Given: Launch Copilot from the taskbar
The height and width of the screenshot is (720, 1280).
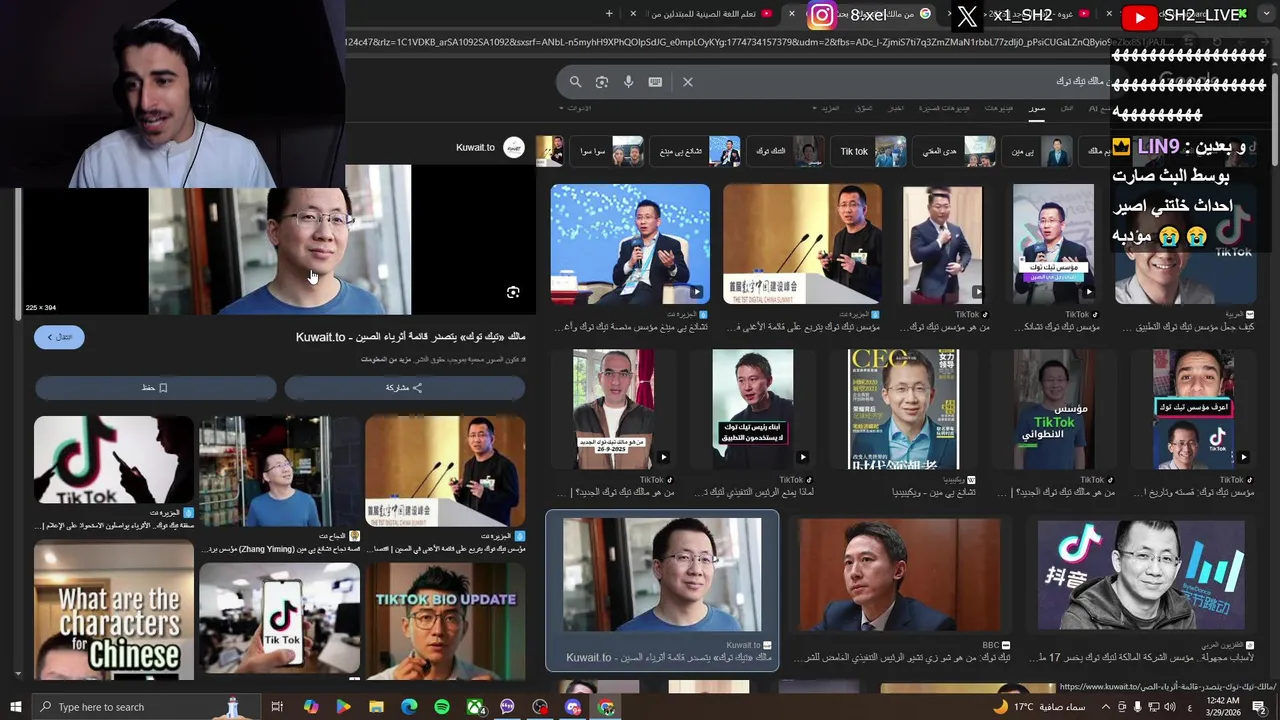Looking at the screenshot, I should (311, 707).
